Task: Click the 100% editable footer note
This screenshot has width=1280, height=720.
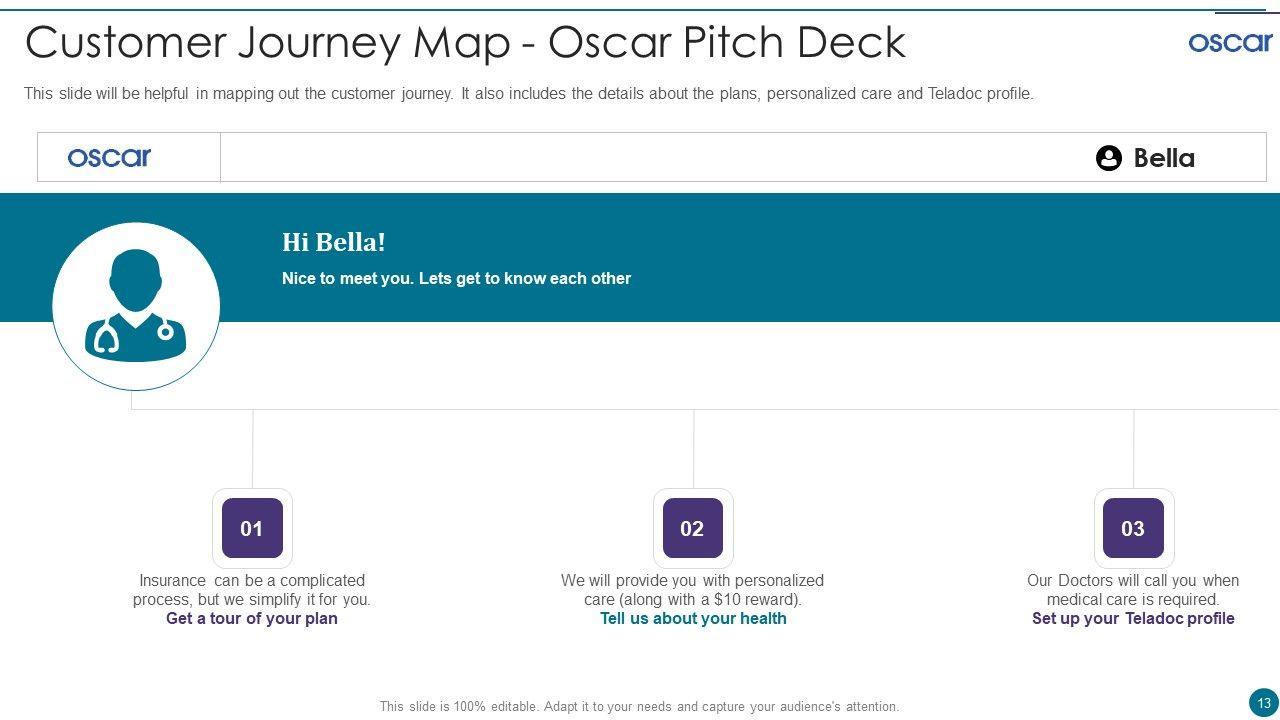Action: 639,706
